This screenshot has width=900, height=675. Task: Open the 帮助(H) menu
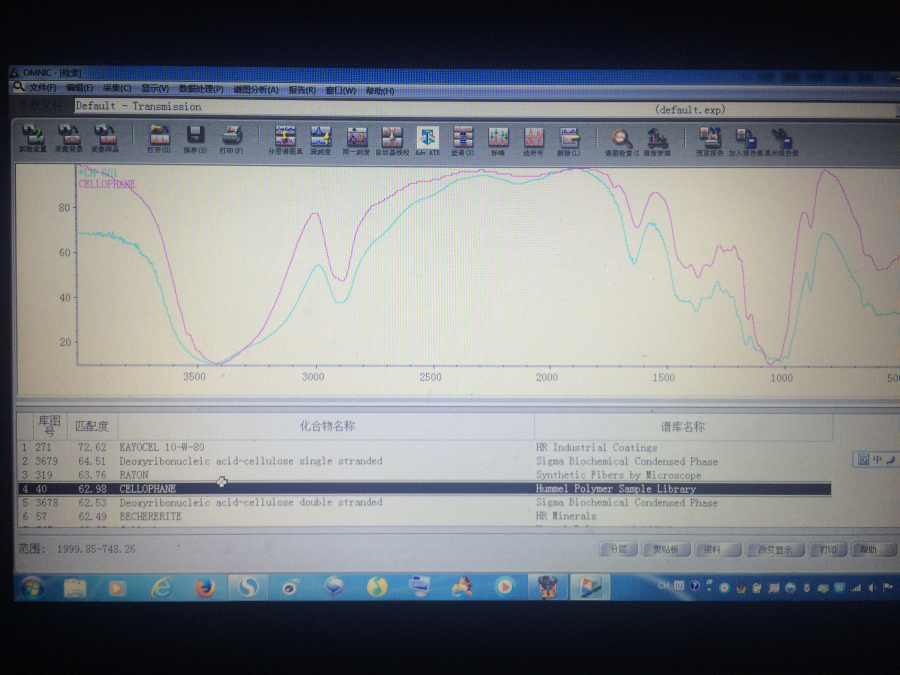pos(380,91)
